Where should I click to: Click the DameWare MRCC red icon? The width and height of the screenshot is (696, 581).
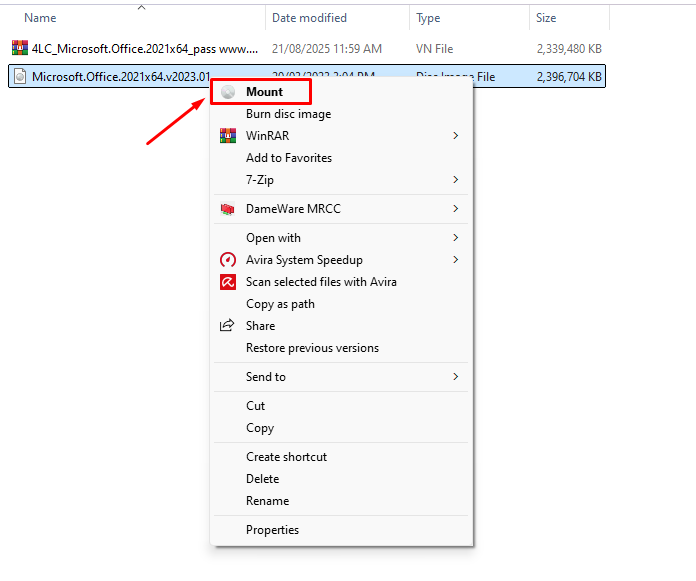[228, 209]
